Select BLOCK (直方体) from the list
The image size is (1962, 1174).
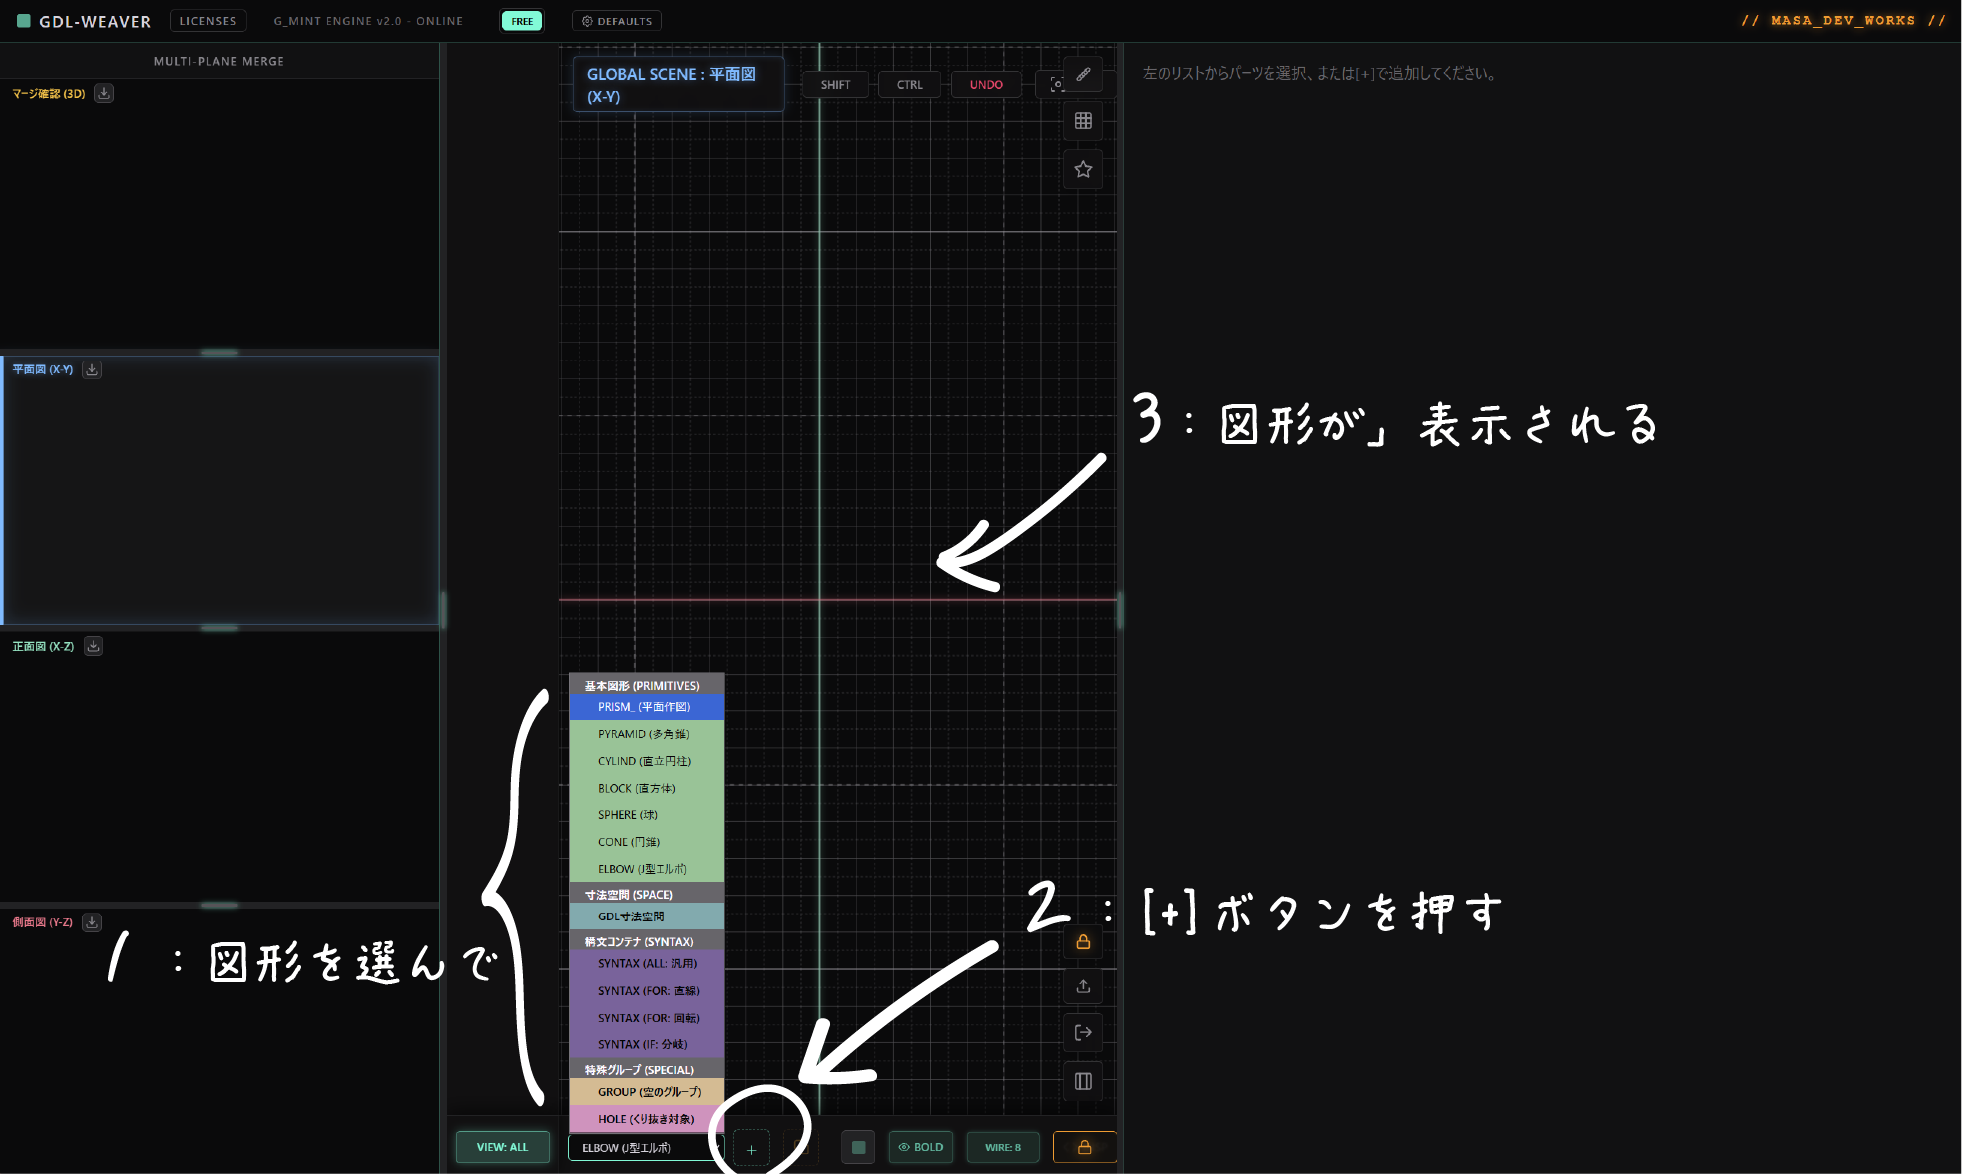(646, 788)
